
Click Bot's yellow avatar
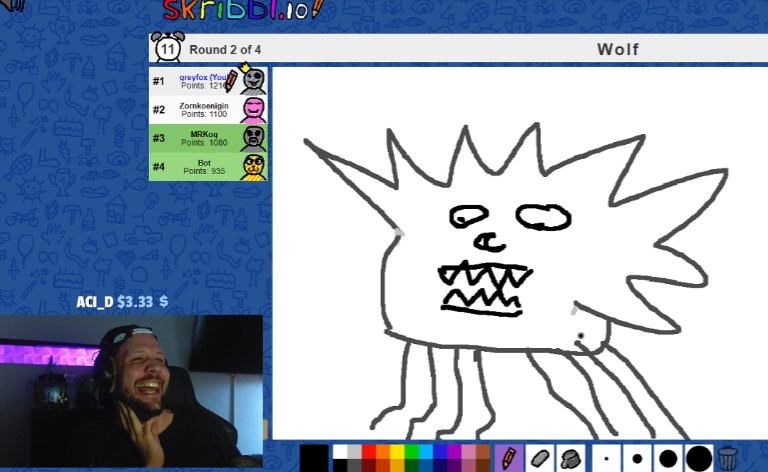[254, 167]
